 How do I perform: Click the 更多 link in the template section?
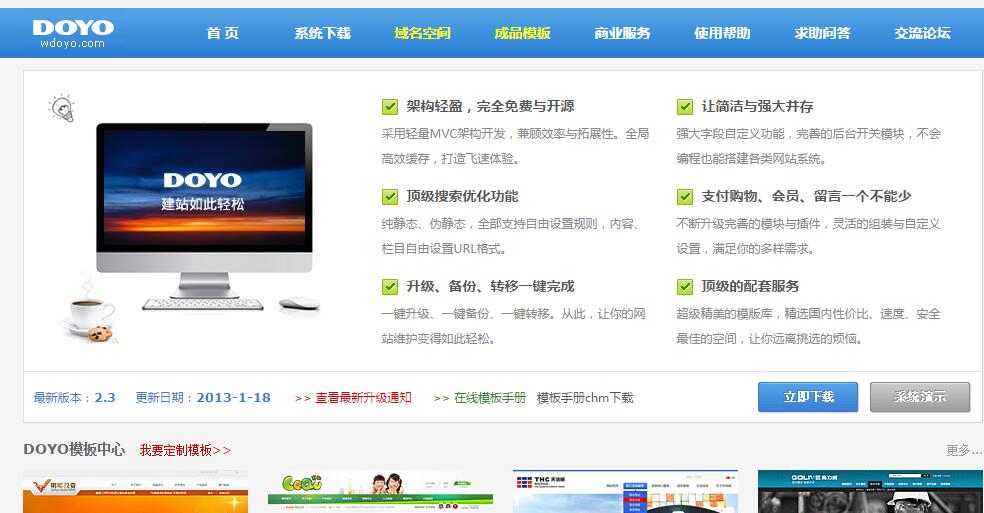coord(964,450)
